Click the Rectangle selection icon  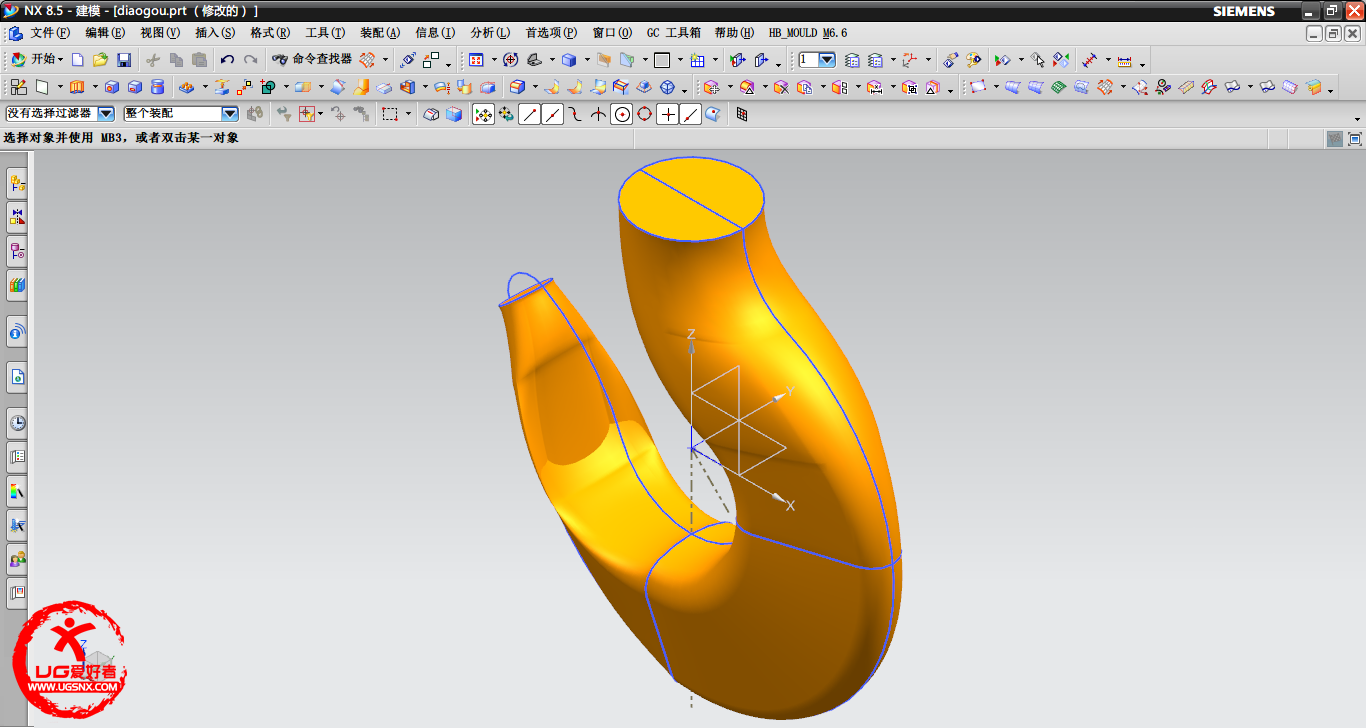(390, 114)
